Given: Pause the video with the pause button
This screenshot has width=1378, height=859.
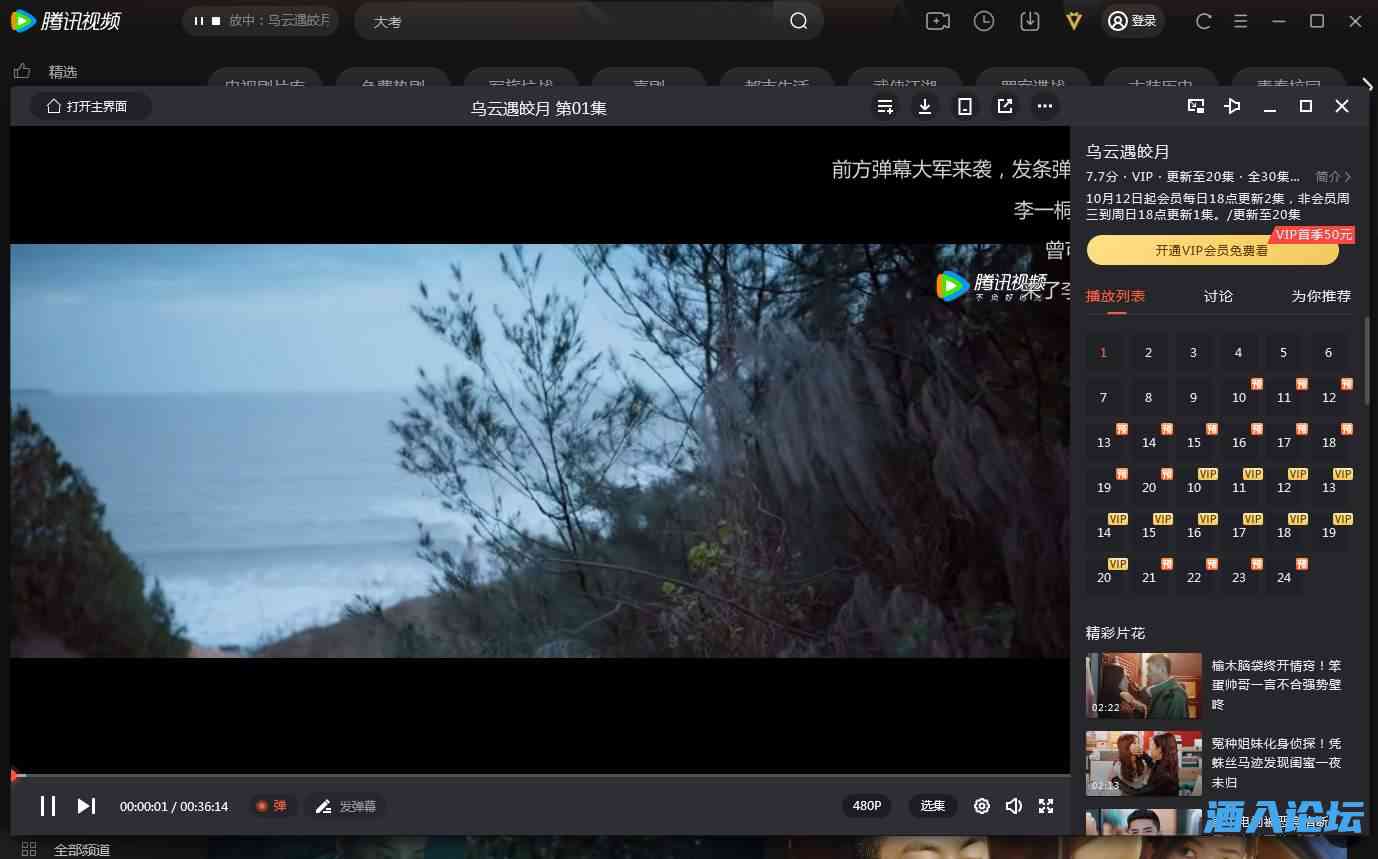Looking at the screenshot, I should coord(47,806).
